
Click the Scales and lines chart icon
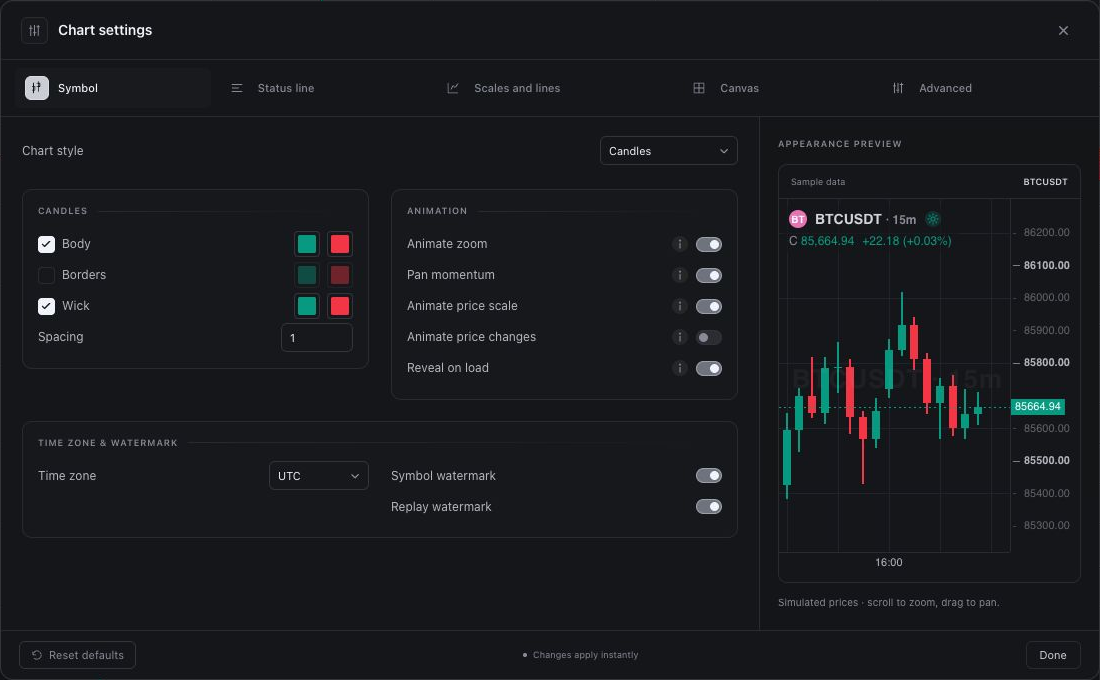click(x=453, y=88)
